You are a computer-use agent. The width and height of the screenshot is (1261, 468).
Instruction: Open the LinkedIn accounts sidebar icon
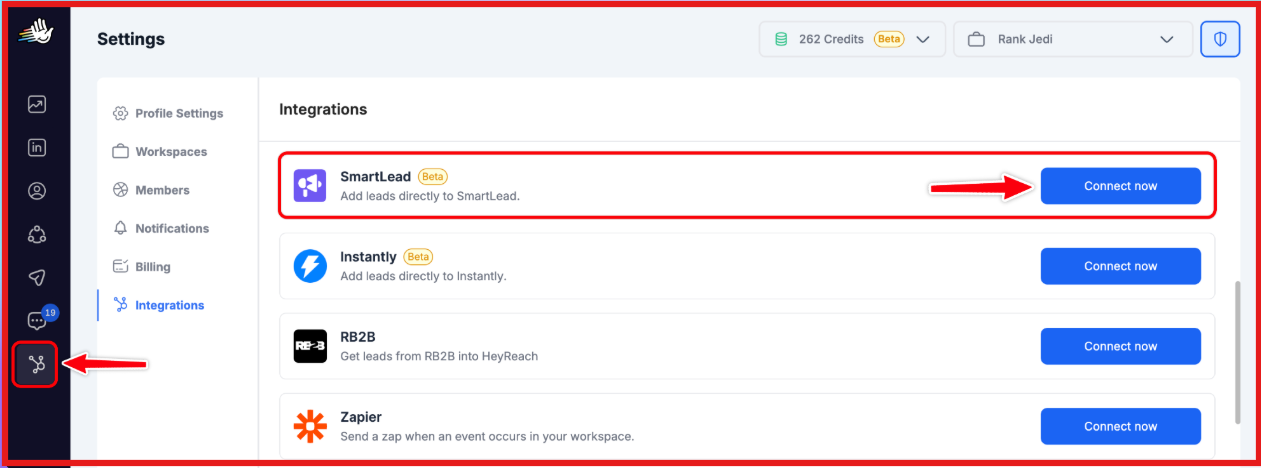[x=37, y=147]
